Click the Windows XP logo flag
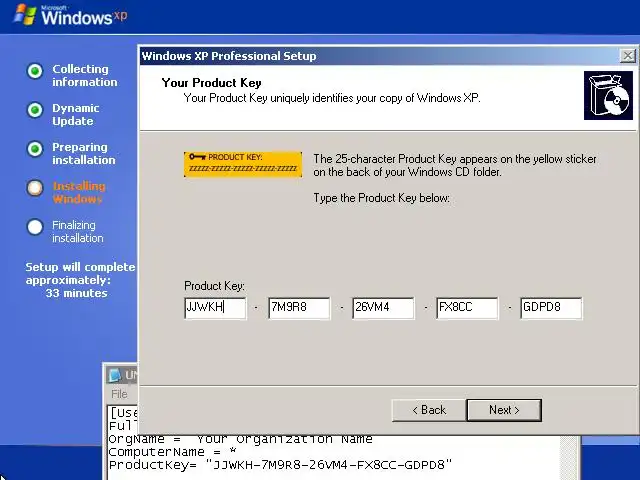640x480 pixels. pos(24,15)
